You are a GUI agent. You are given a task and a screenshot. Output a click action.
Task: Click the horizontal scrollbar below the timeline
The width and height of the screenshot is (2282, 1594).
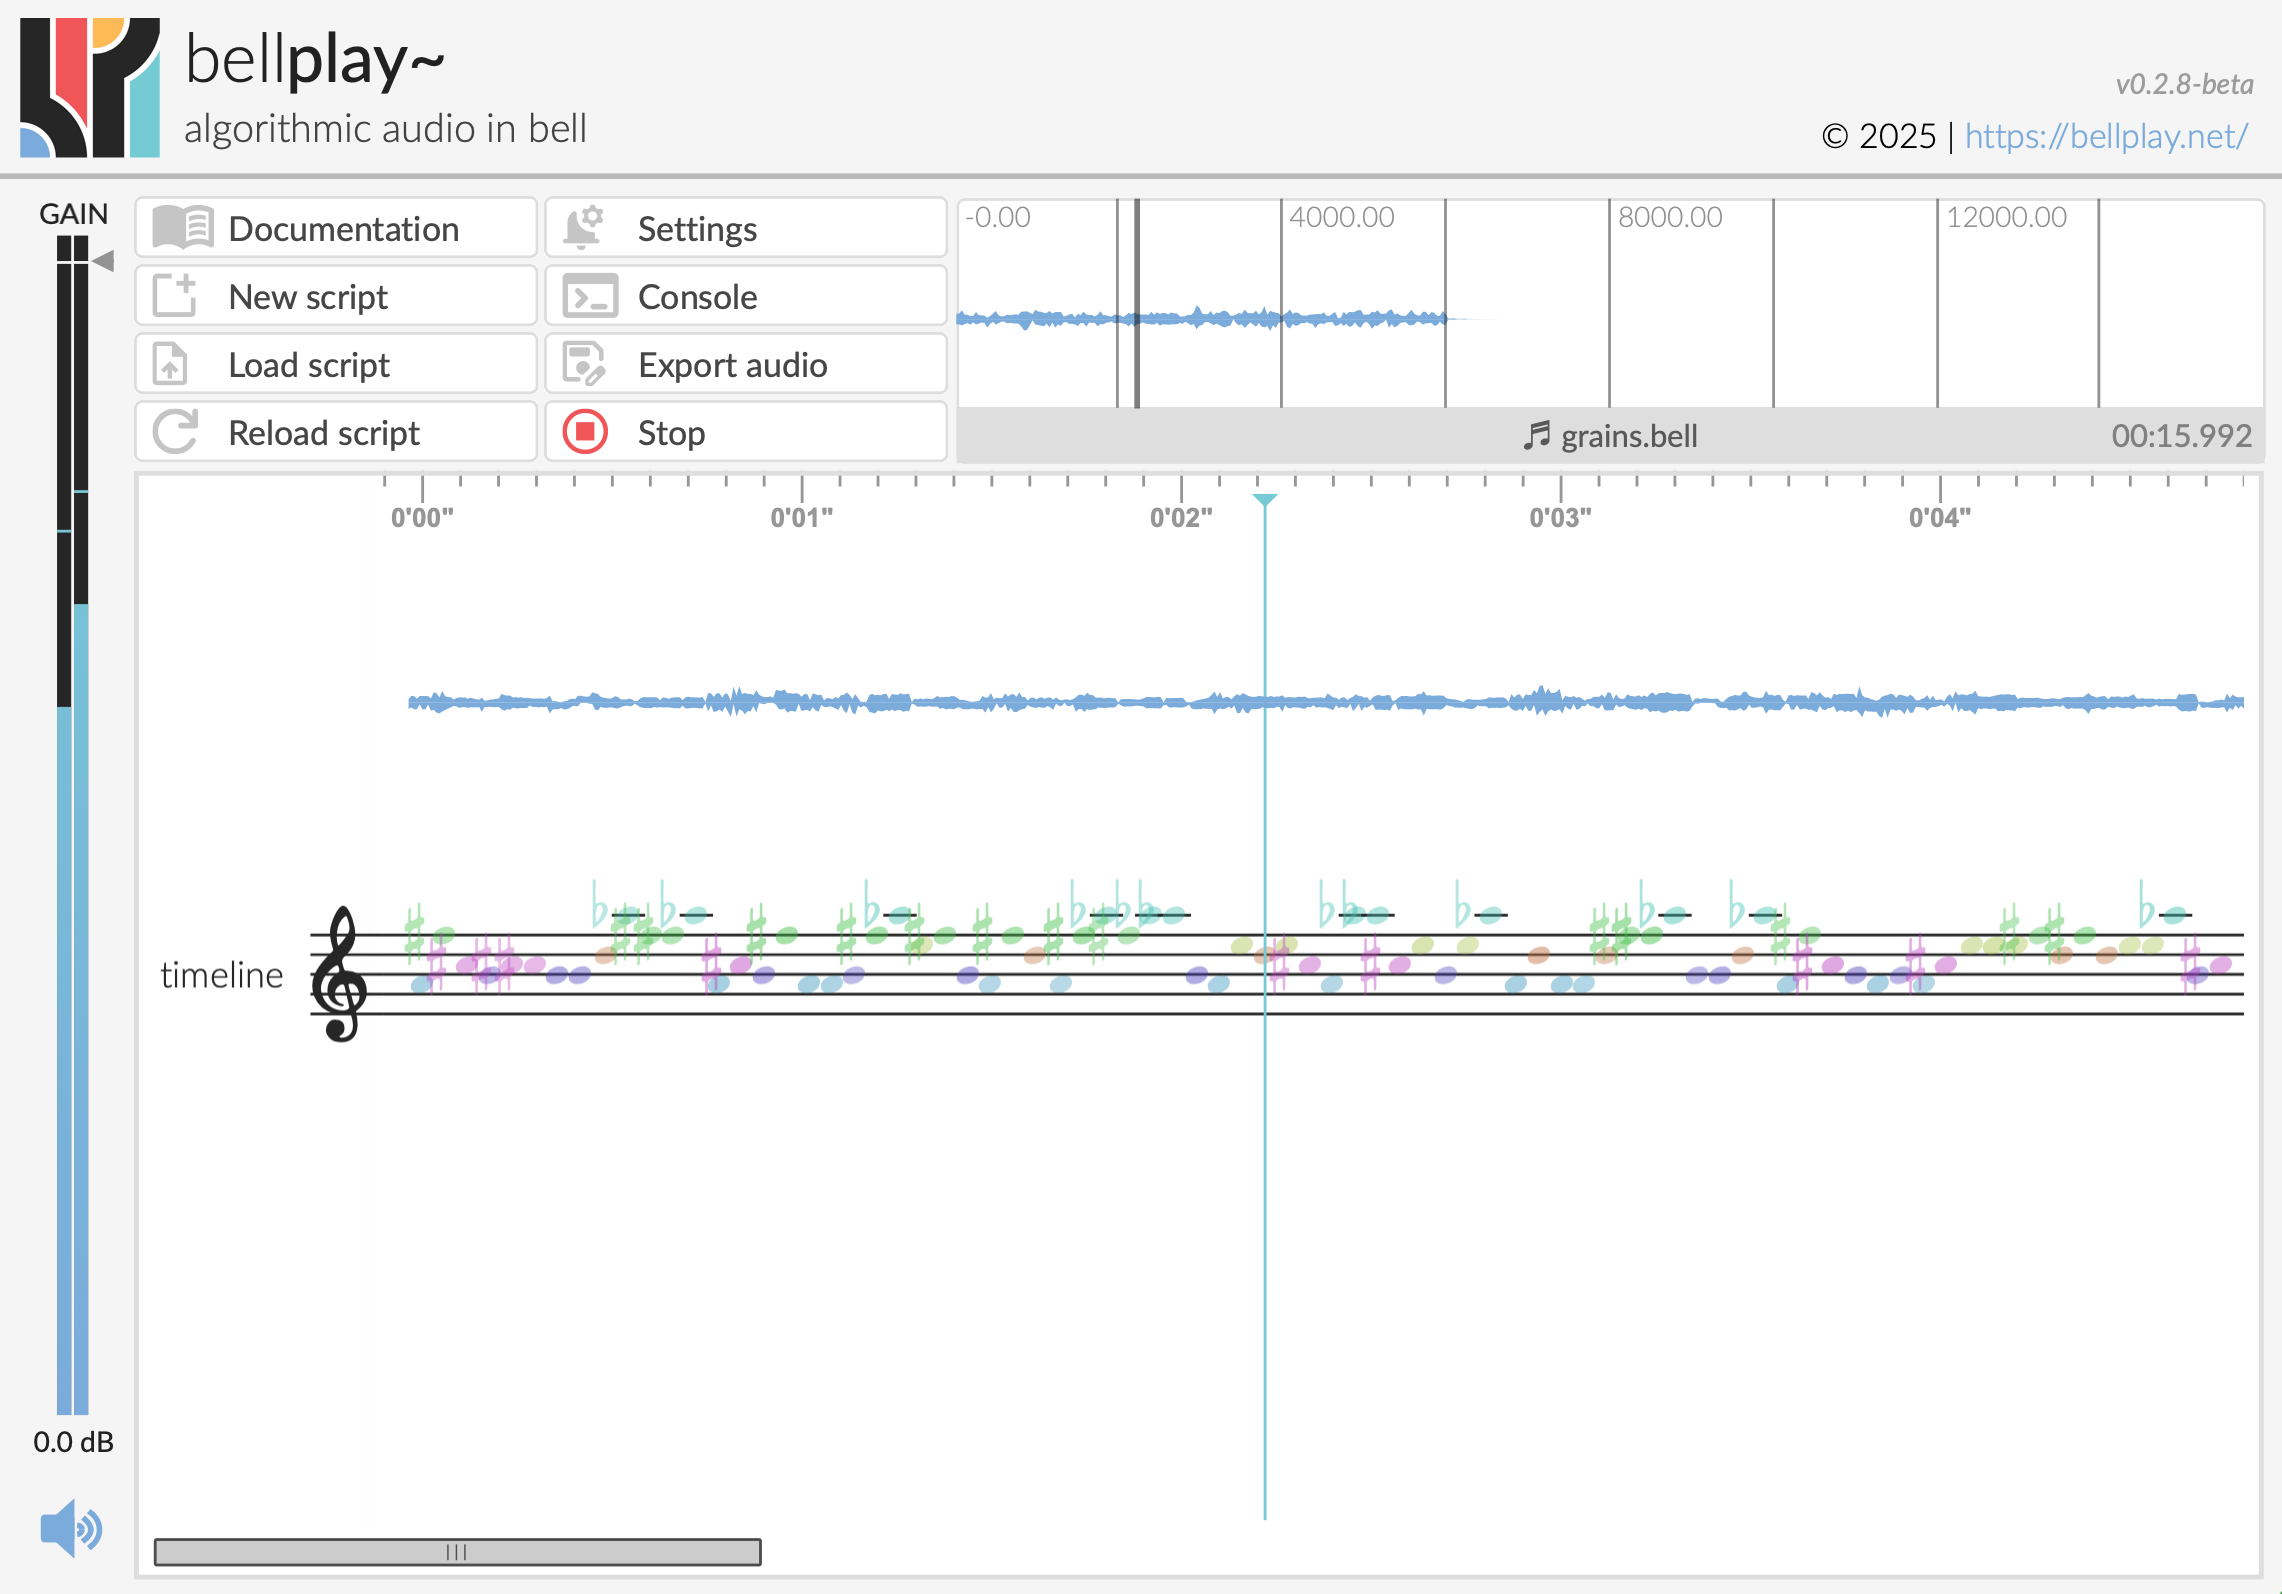click(457, 1552)
